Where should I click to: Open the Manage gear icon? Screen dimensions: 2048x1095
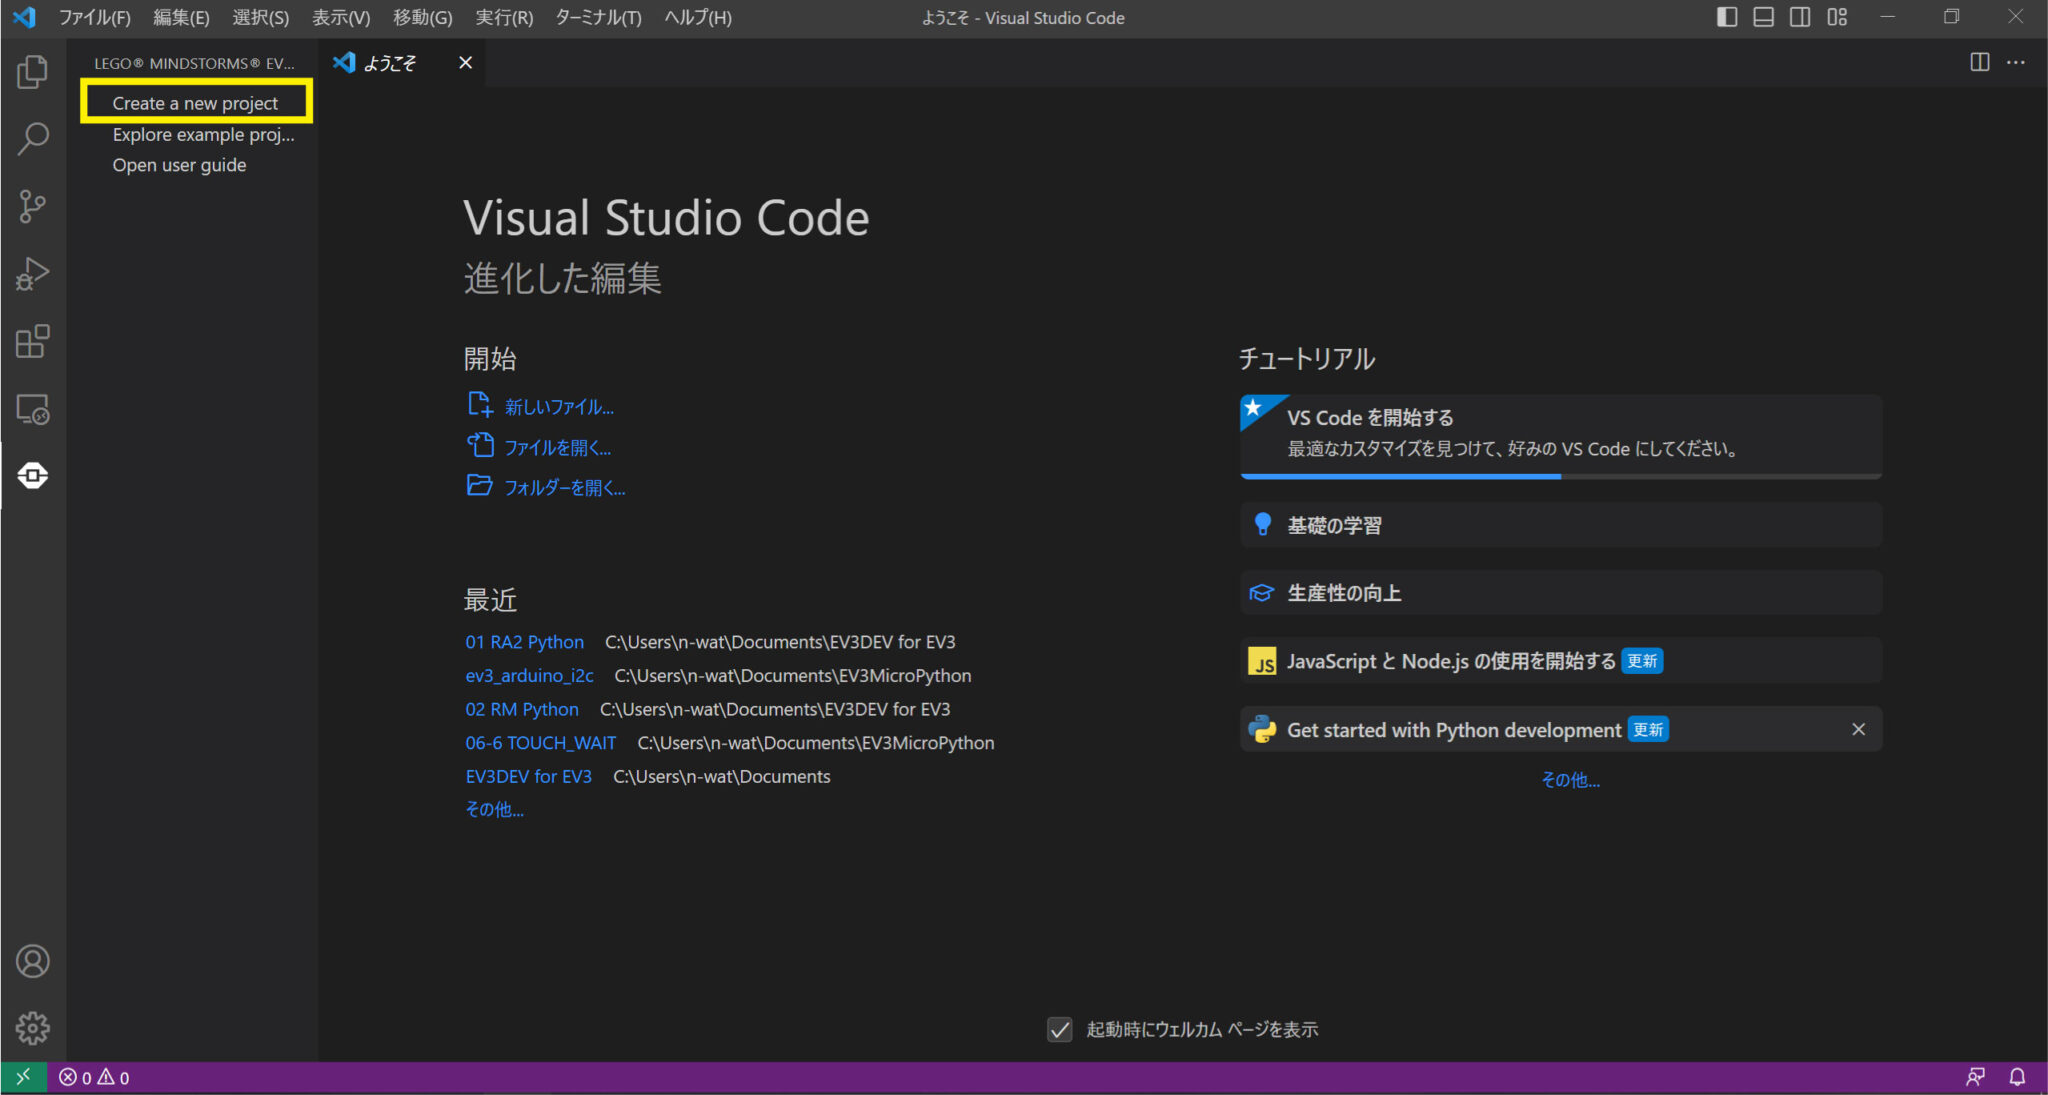click(x=33, y=1028)
